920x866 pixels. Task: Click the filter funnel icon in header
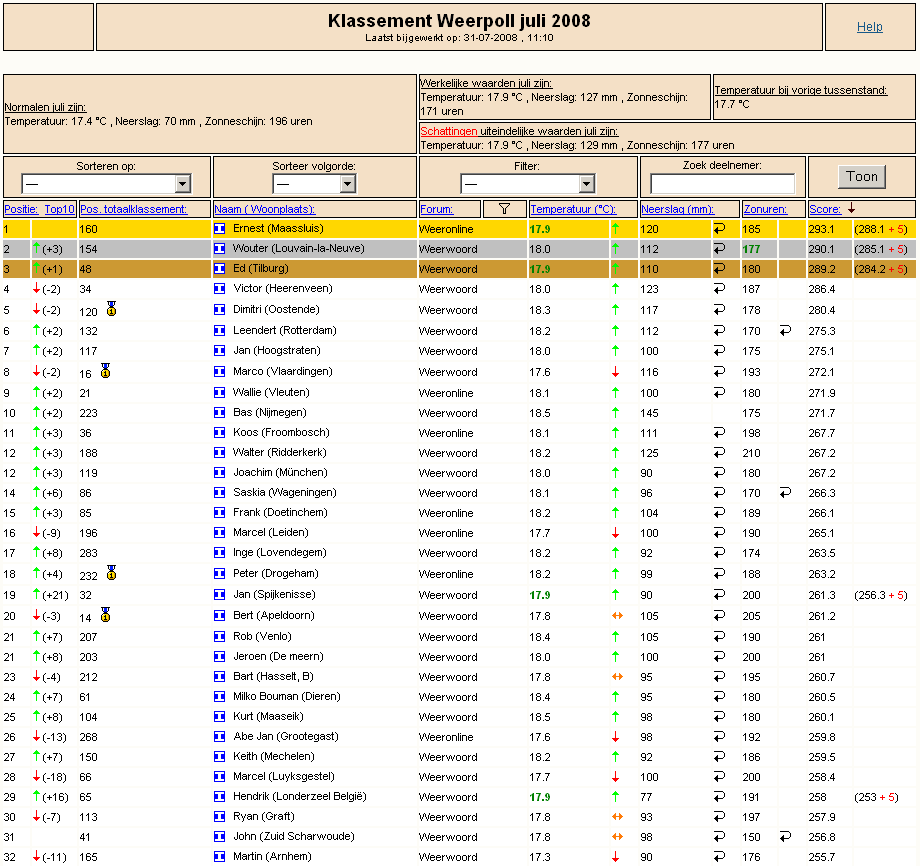[504, 209]
